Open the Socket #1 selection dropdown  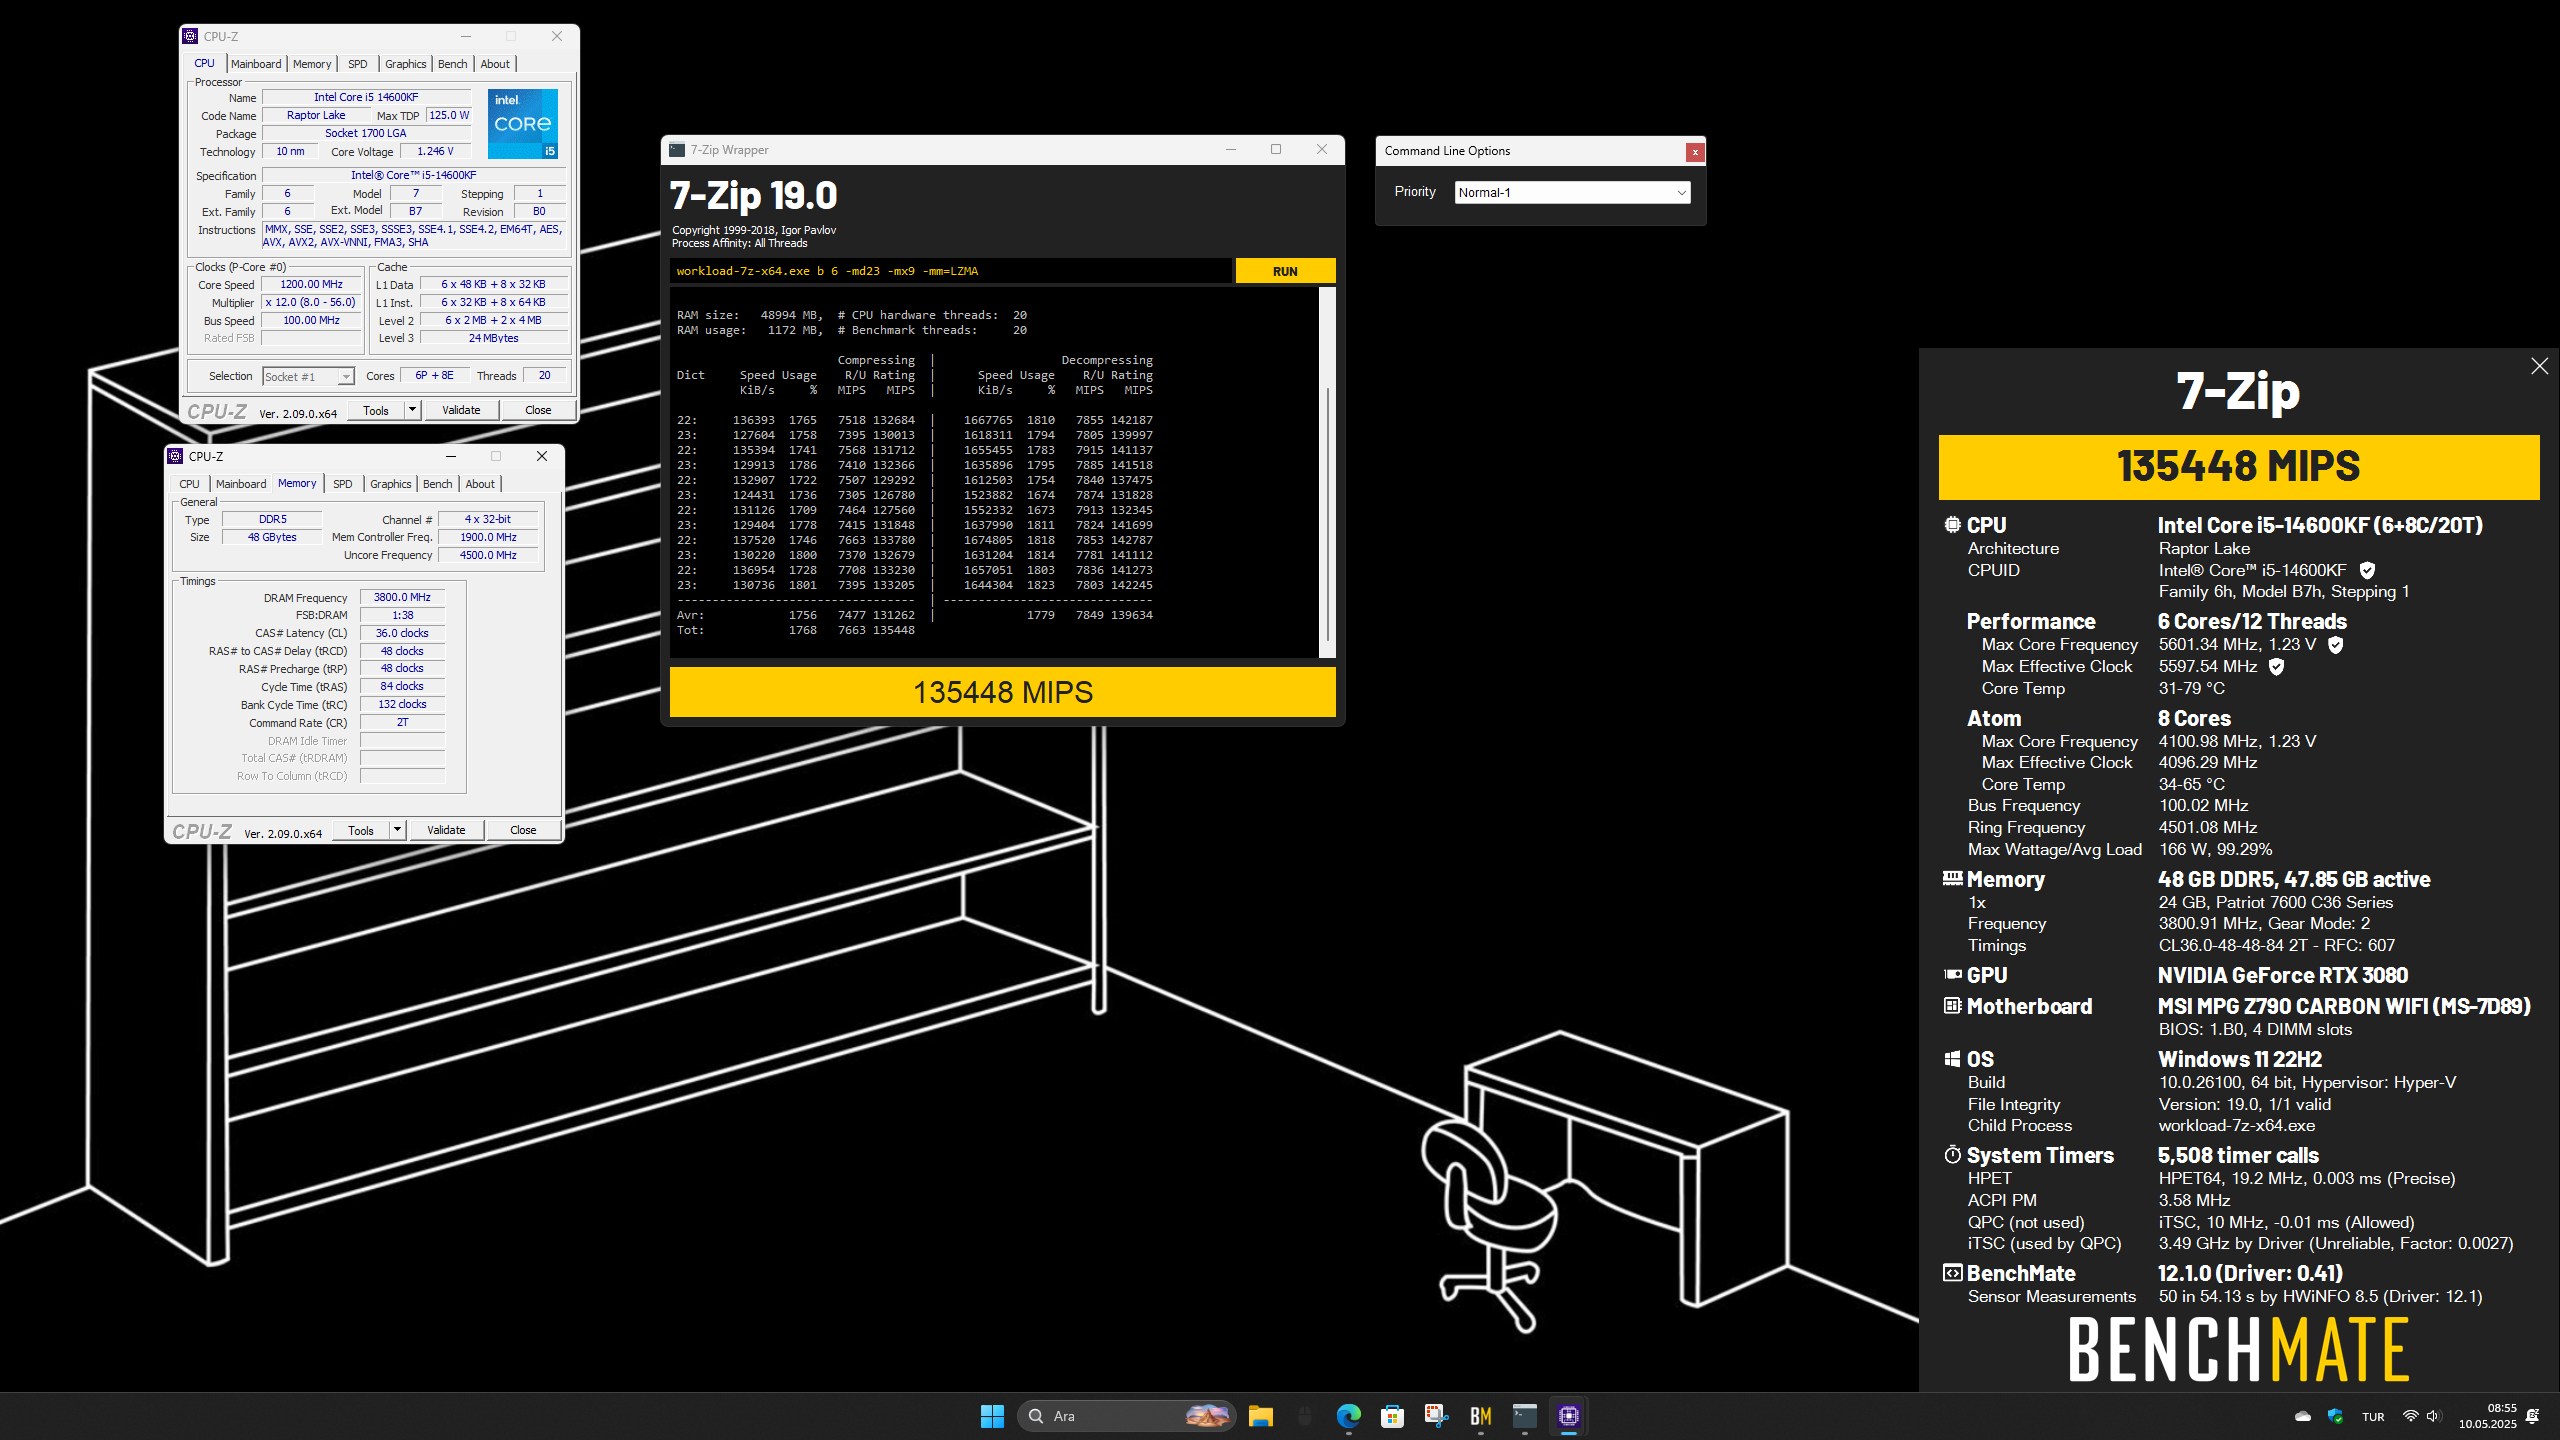point(308,377)
